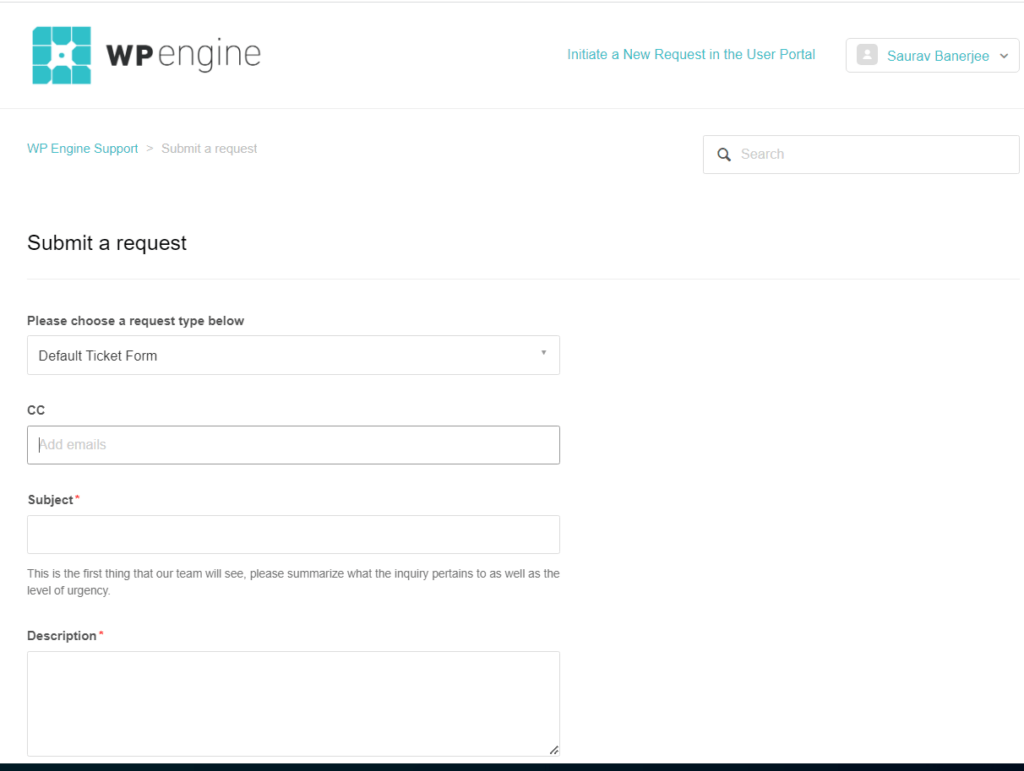
Task: Click the CC Add emails field
Action: [x=293, y=444]
